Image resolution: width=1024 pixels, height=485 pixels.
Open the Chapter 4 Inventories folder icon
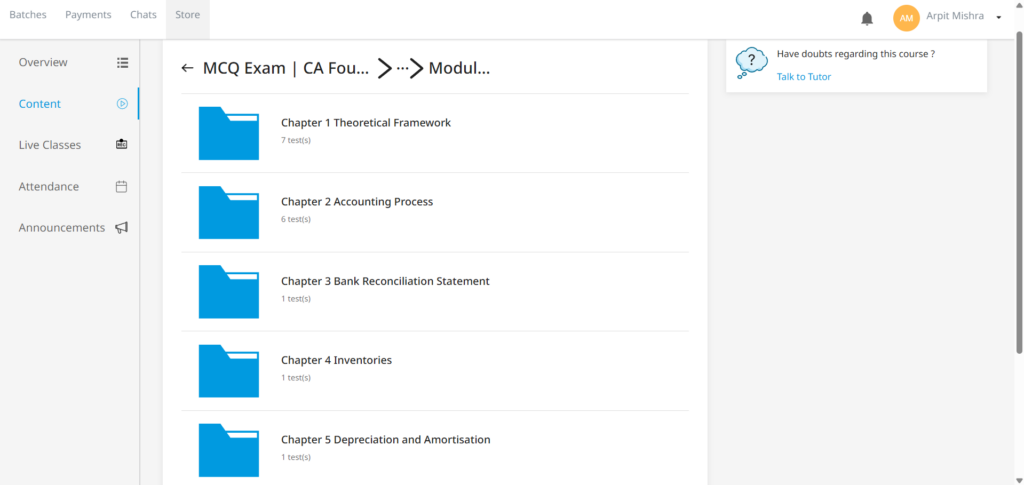229,370
